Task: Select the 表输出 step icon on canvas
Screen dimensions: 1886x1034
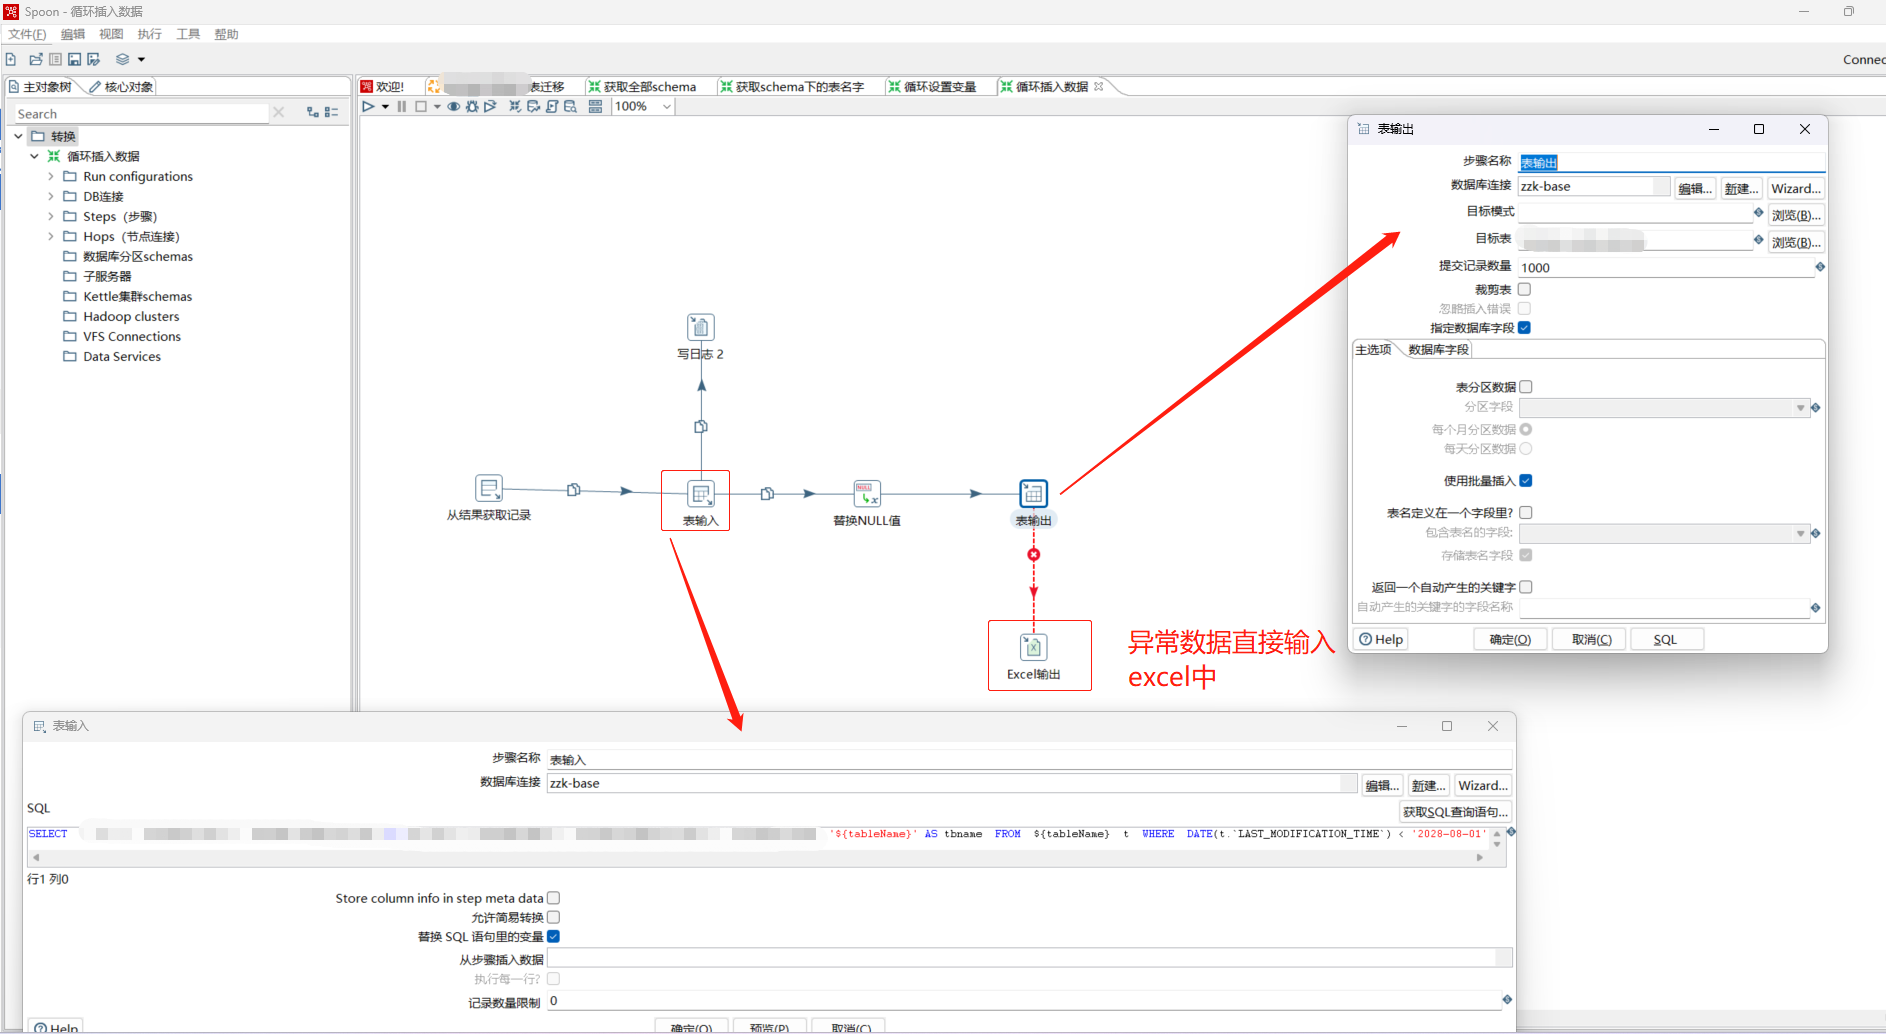Action: coord(1033,493)
